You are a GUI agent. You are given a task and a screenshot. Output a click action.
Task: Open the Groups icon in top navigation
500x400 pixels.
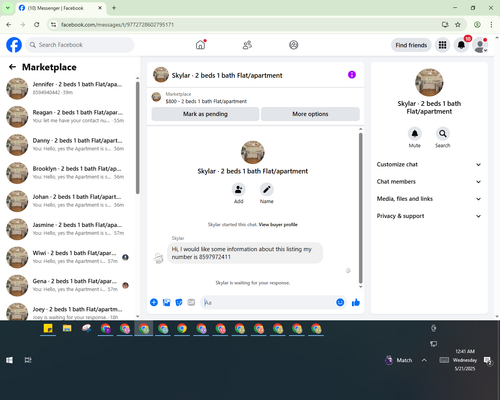(x=294, y=45)
